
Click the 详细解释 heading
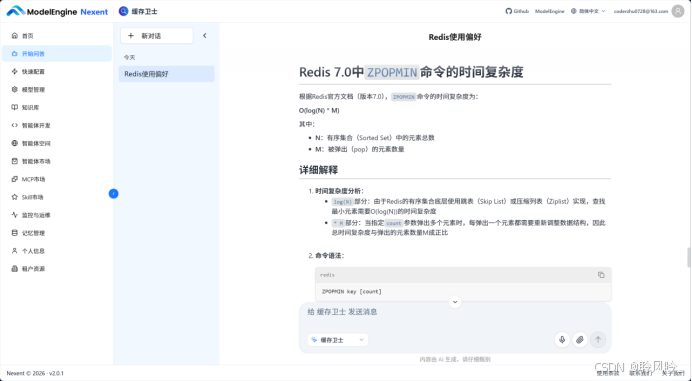(x=319, y=170)
